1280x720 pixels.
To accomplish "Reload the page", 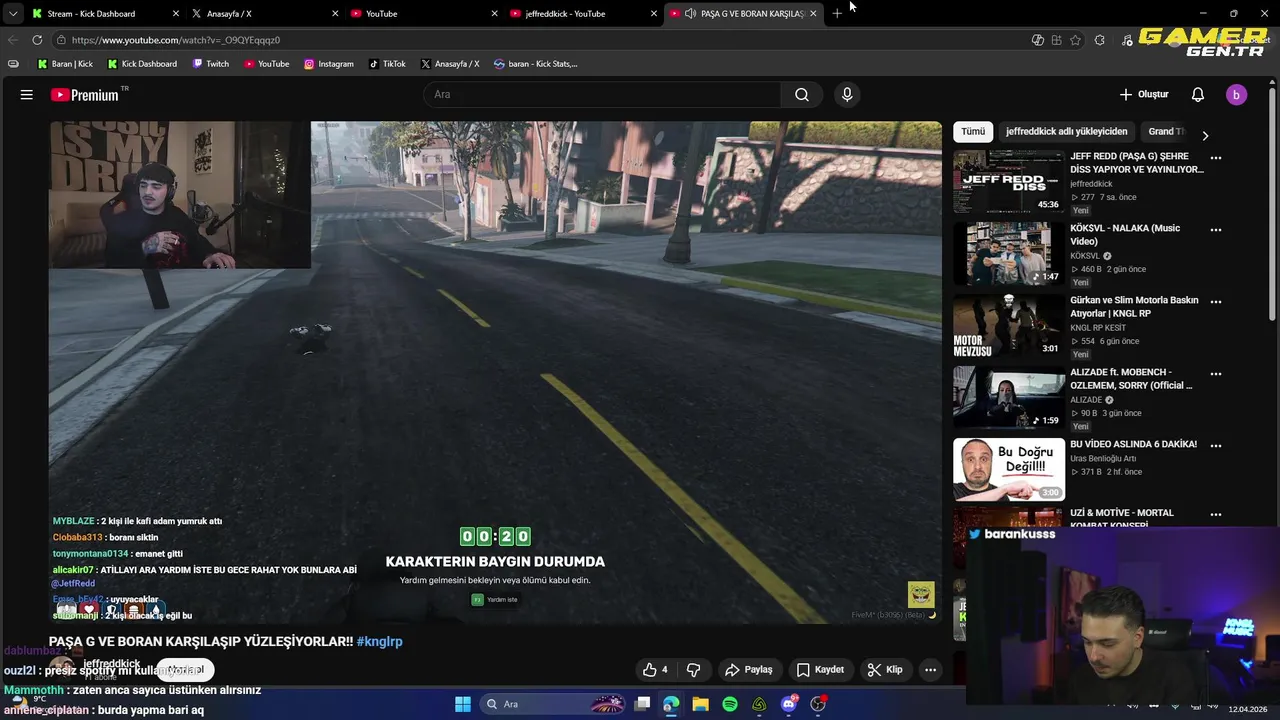I will pyautogui.click(x=37, y=40).
